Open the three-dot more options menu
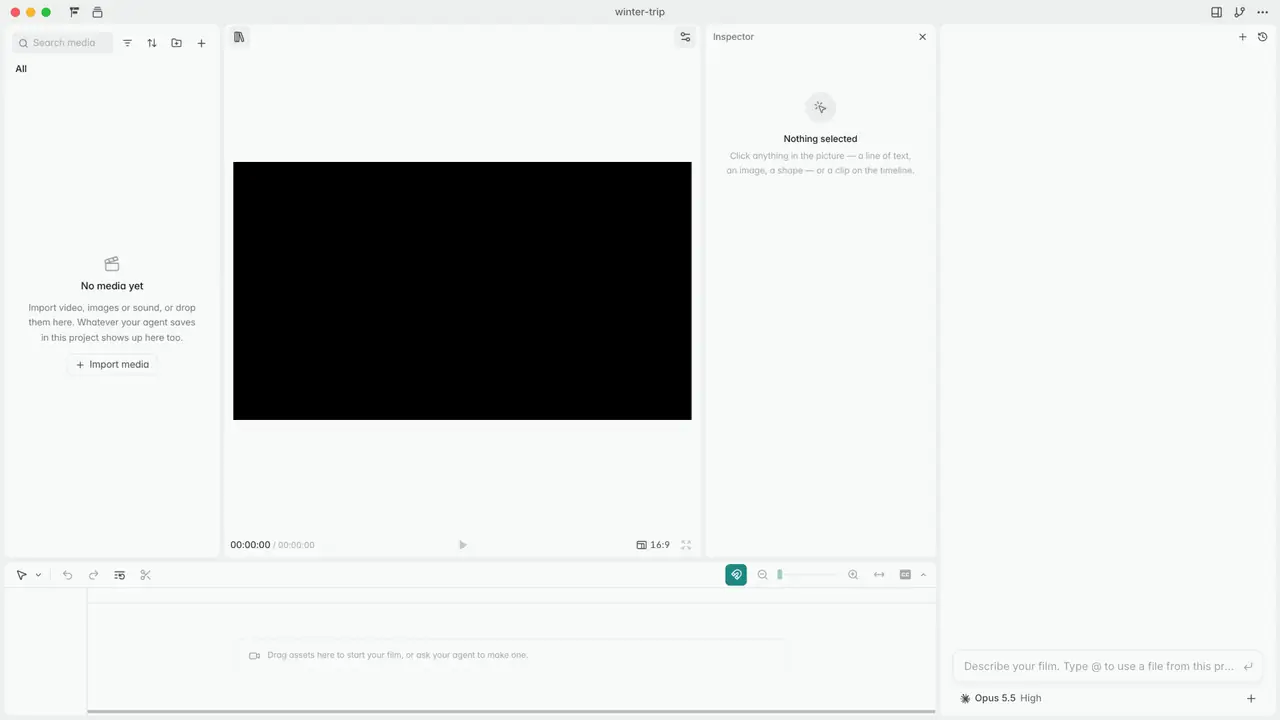The width and height of the screenshot is (1280, 720). (1263, 12)
